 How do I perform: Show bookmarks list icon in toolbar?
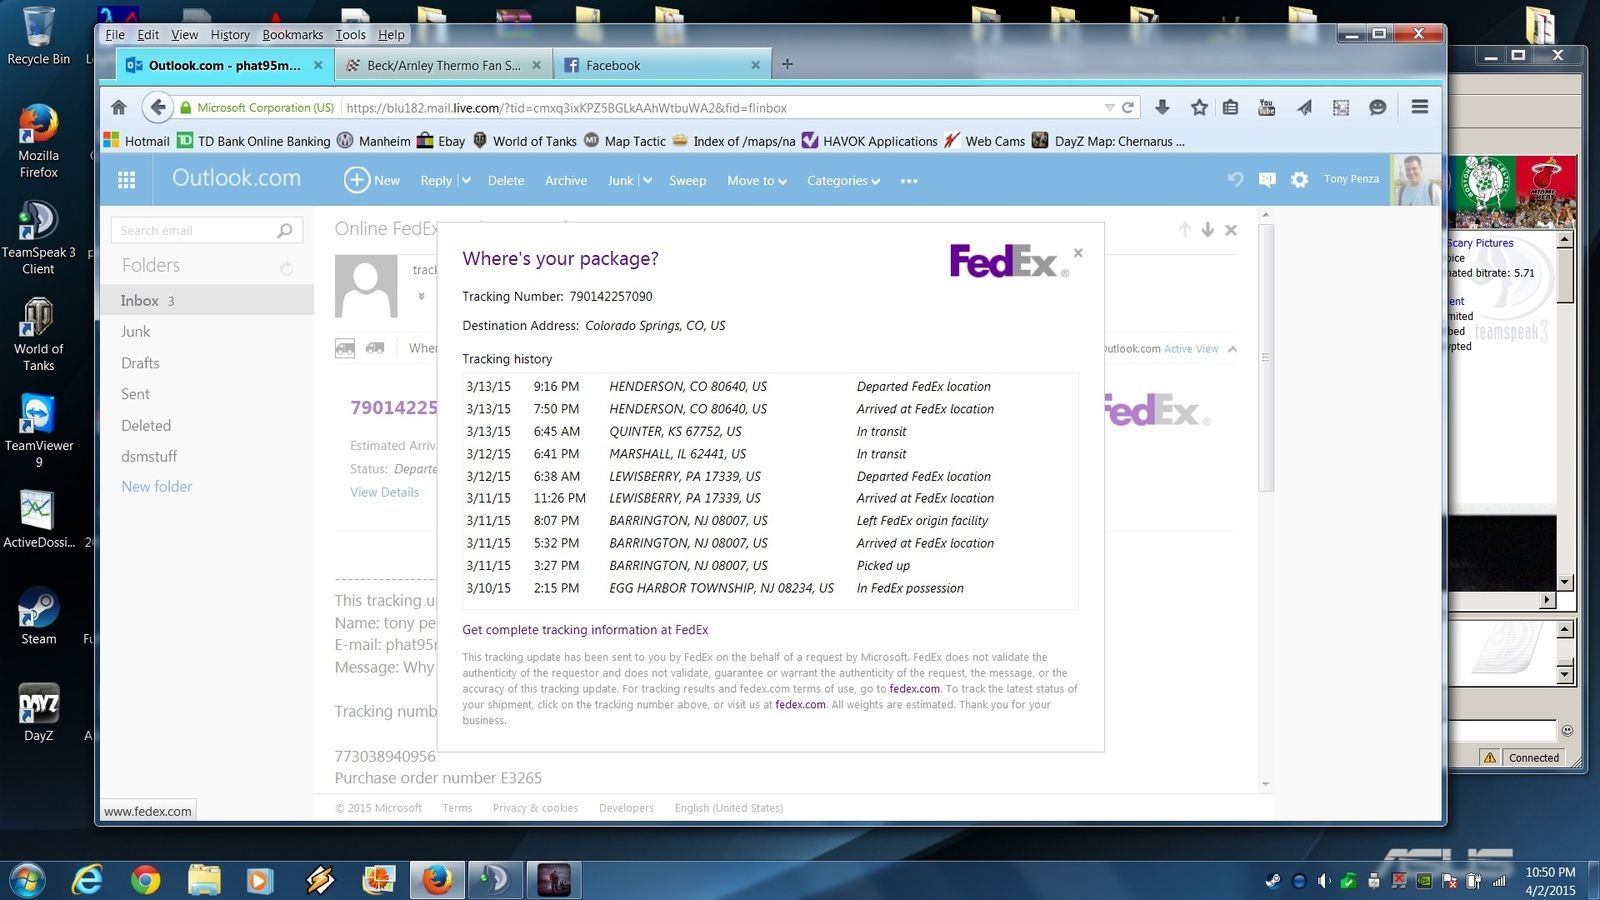(x=1231, y=107)
